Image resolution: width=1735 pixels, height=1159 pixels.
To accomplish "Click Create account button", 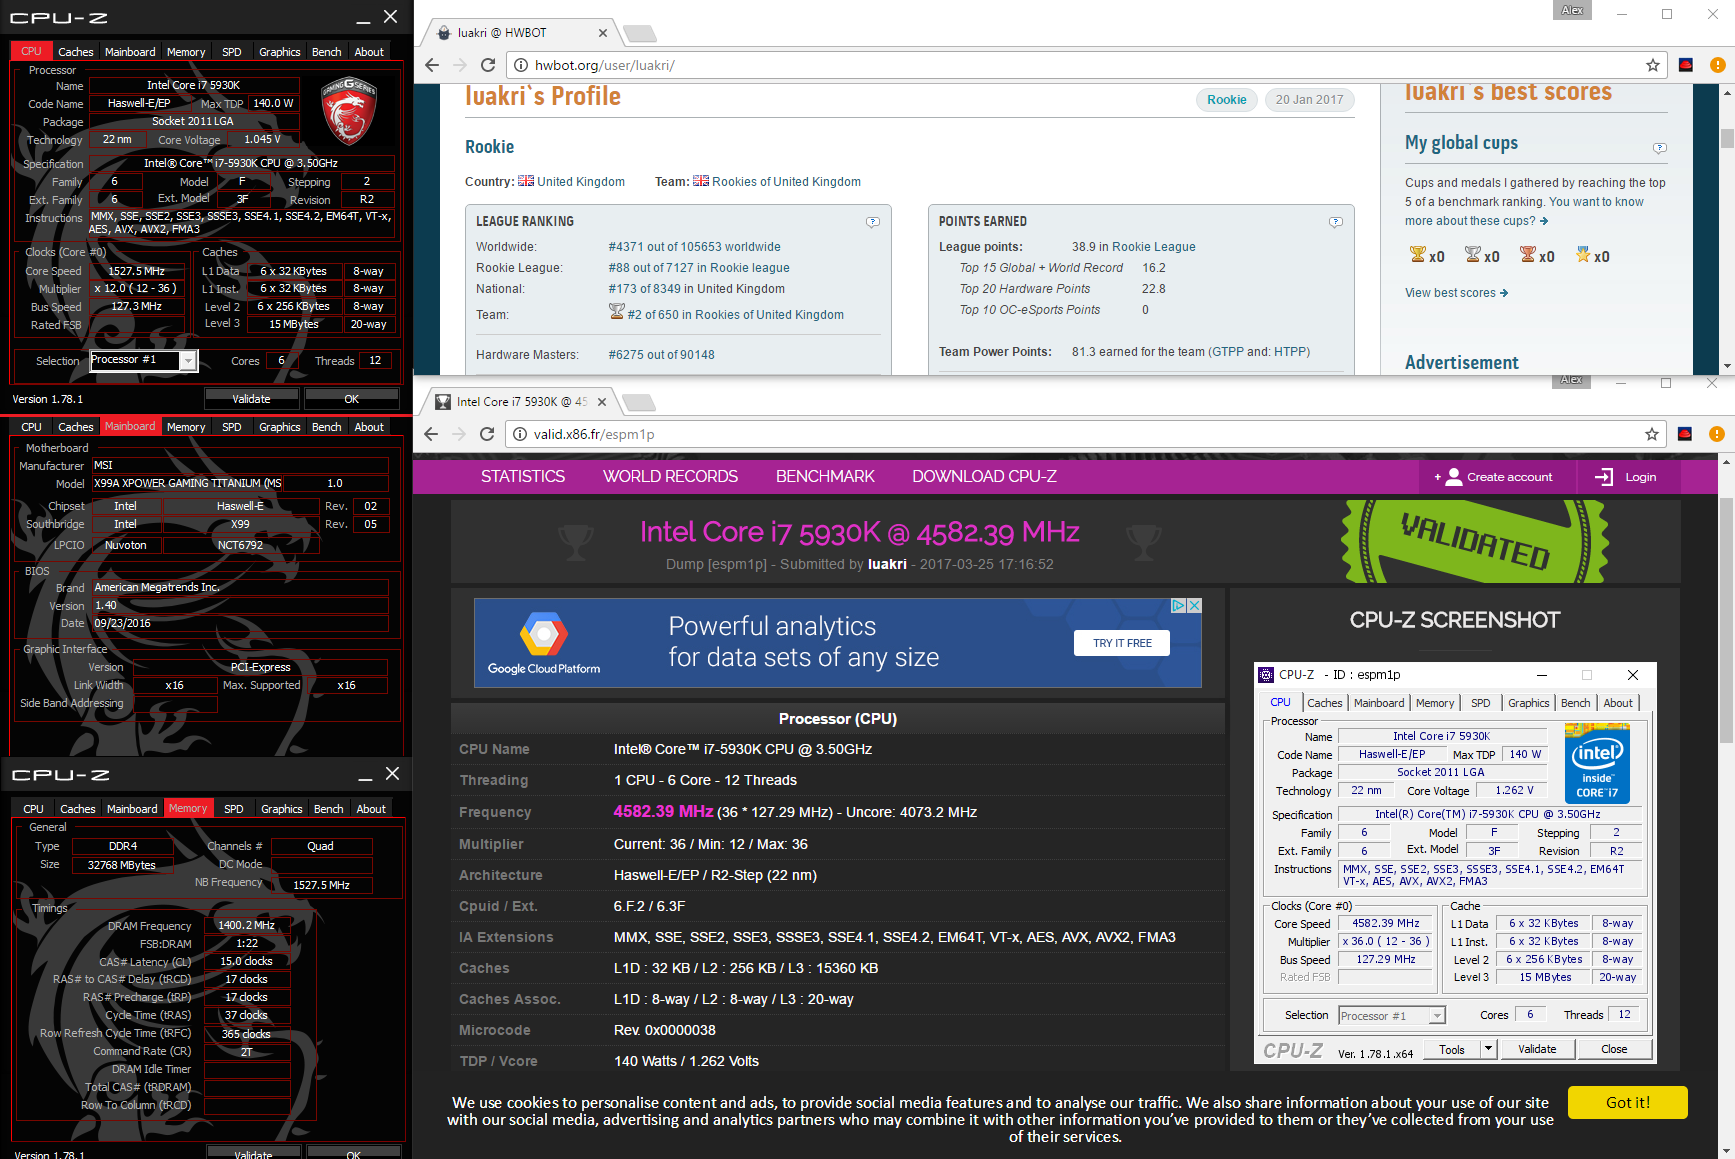I will pyautogui.click(x=1497, y=477).
